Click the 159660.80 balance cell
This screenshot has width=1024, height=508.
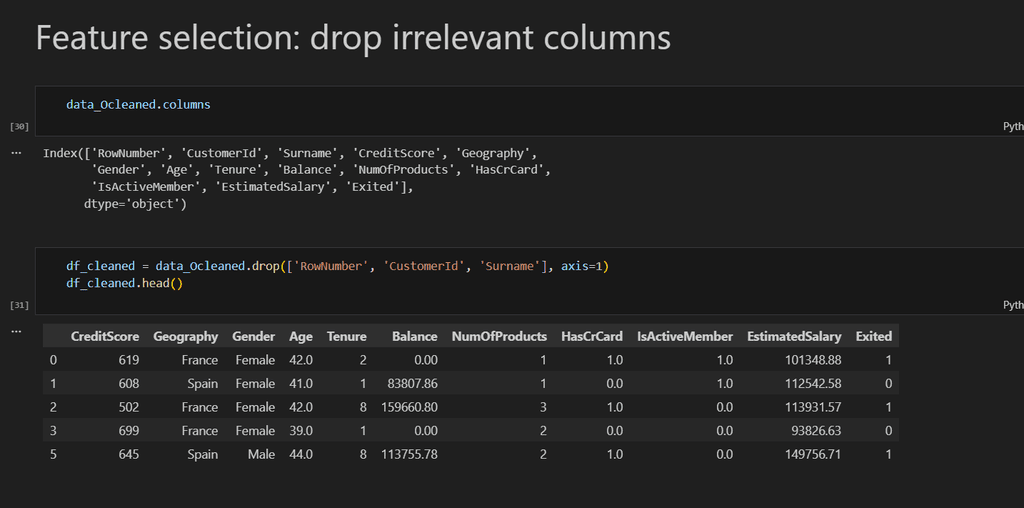[409, 407]
